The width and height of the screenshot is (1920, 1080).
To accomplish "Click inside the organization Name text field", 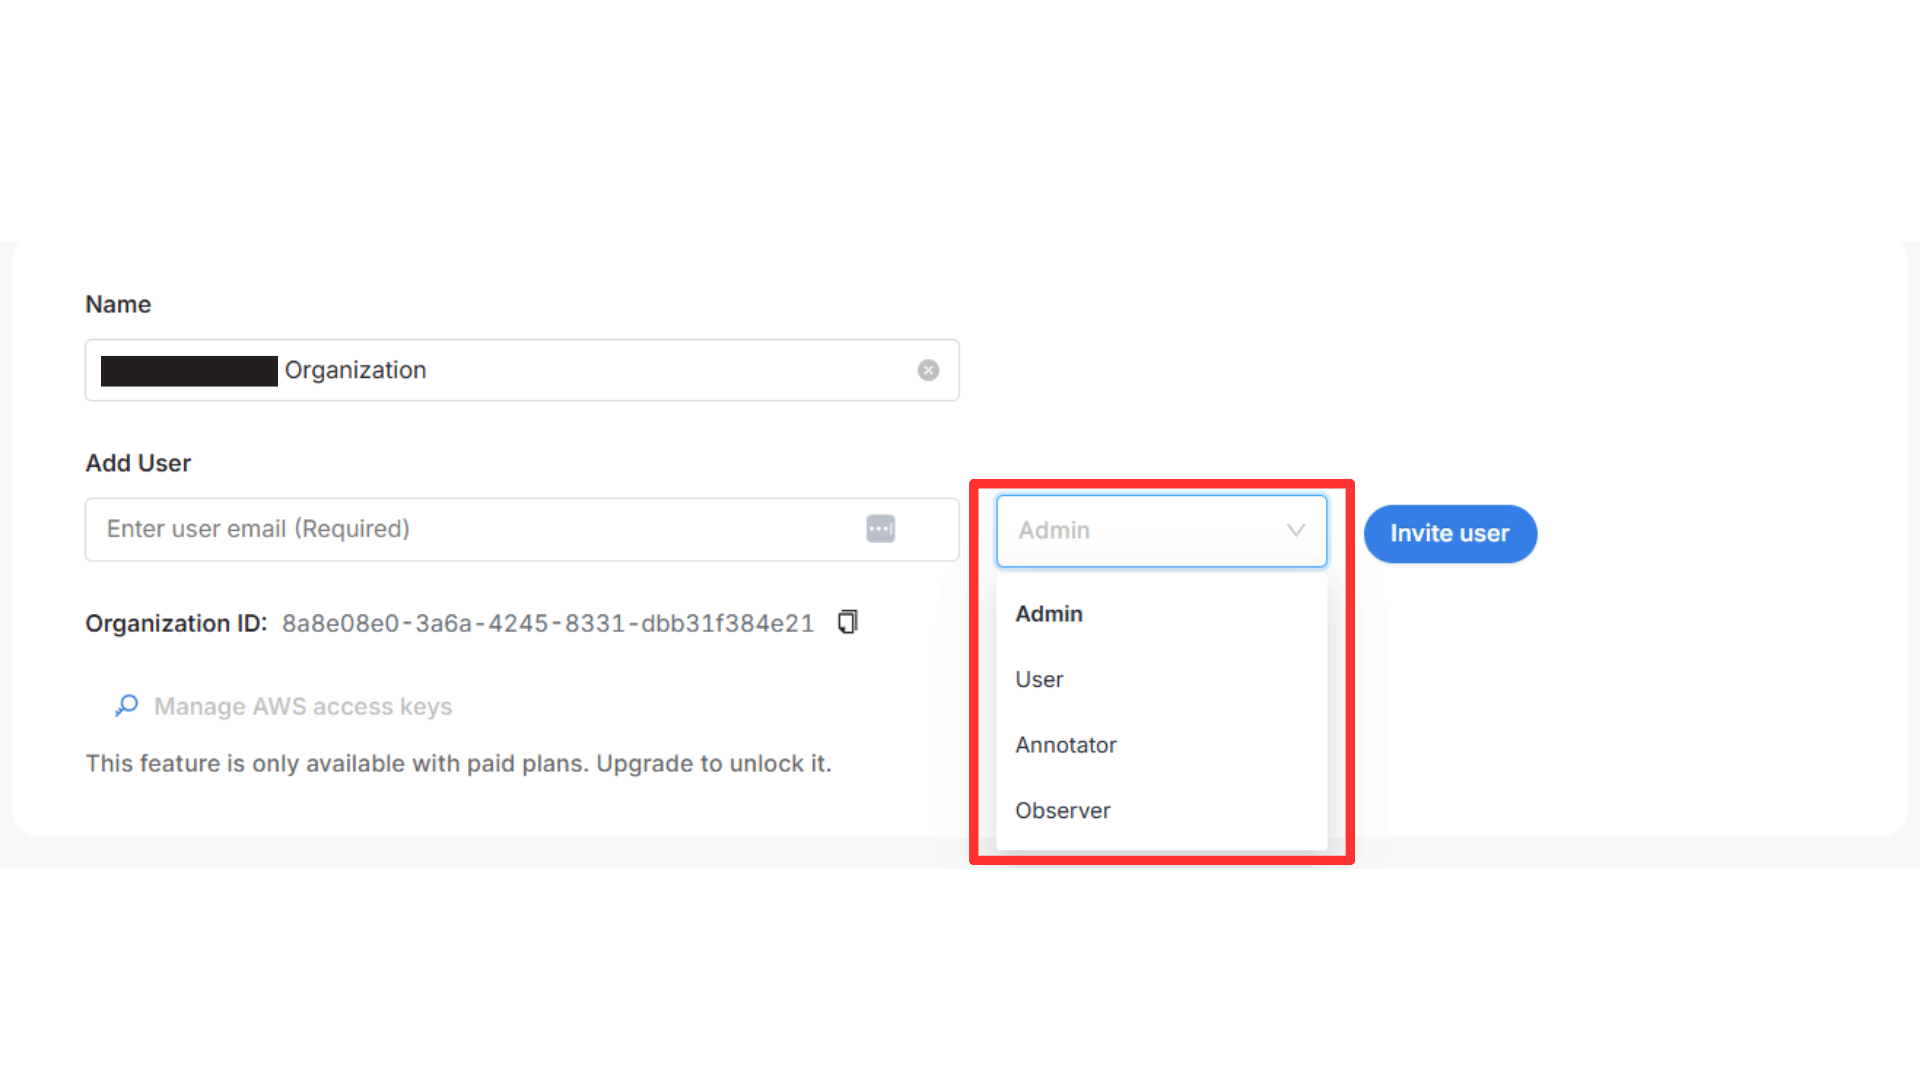I will (x=650, y=370).
